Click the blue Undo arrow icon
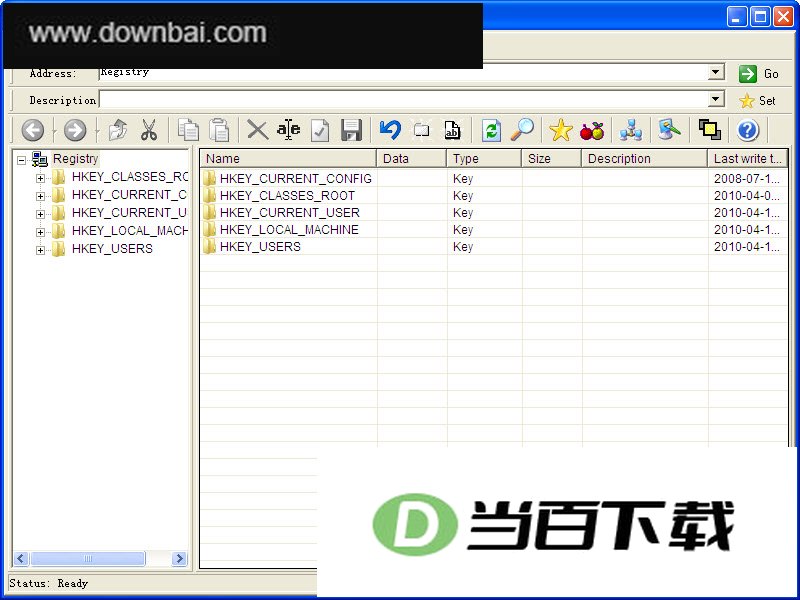 point(390,130)
